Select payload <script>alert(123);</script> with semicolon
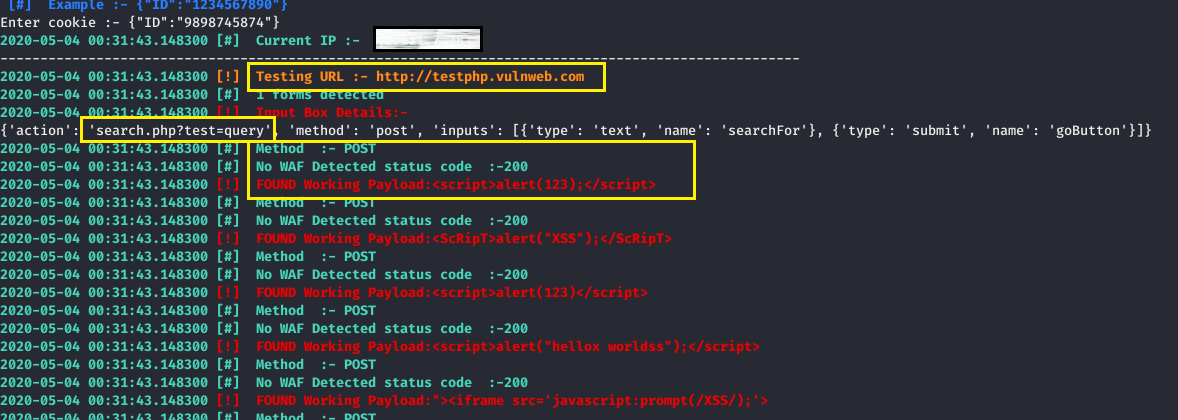The height and width of the screenshot is (420, 1178). click(543, 185)
